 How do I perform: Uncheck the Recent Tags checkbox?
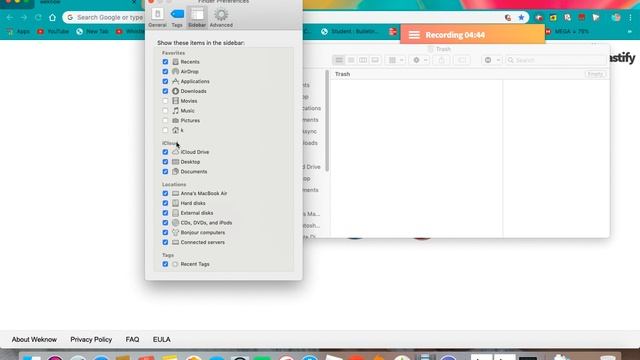pyautogui.click(x=165, y=264)
